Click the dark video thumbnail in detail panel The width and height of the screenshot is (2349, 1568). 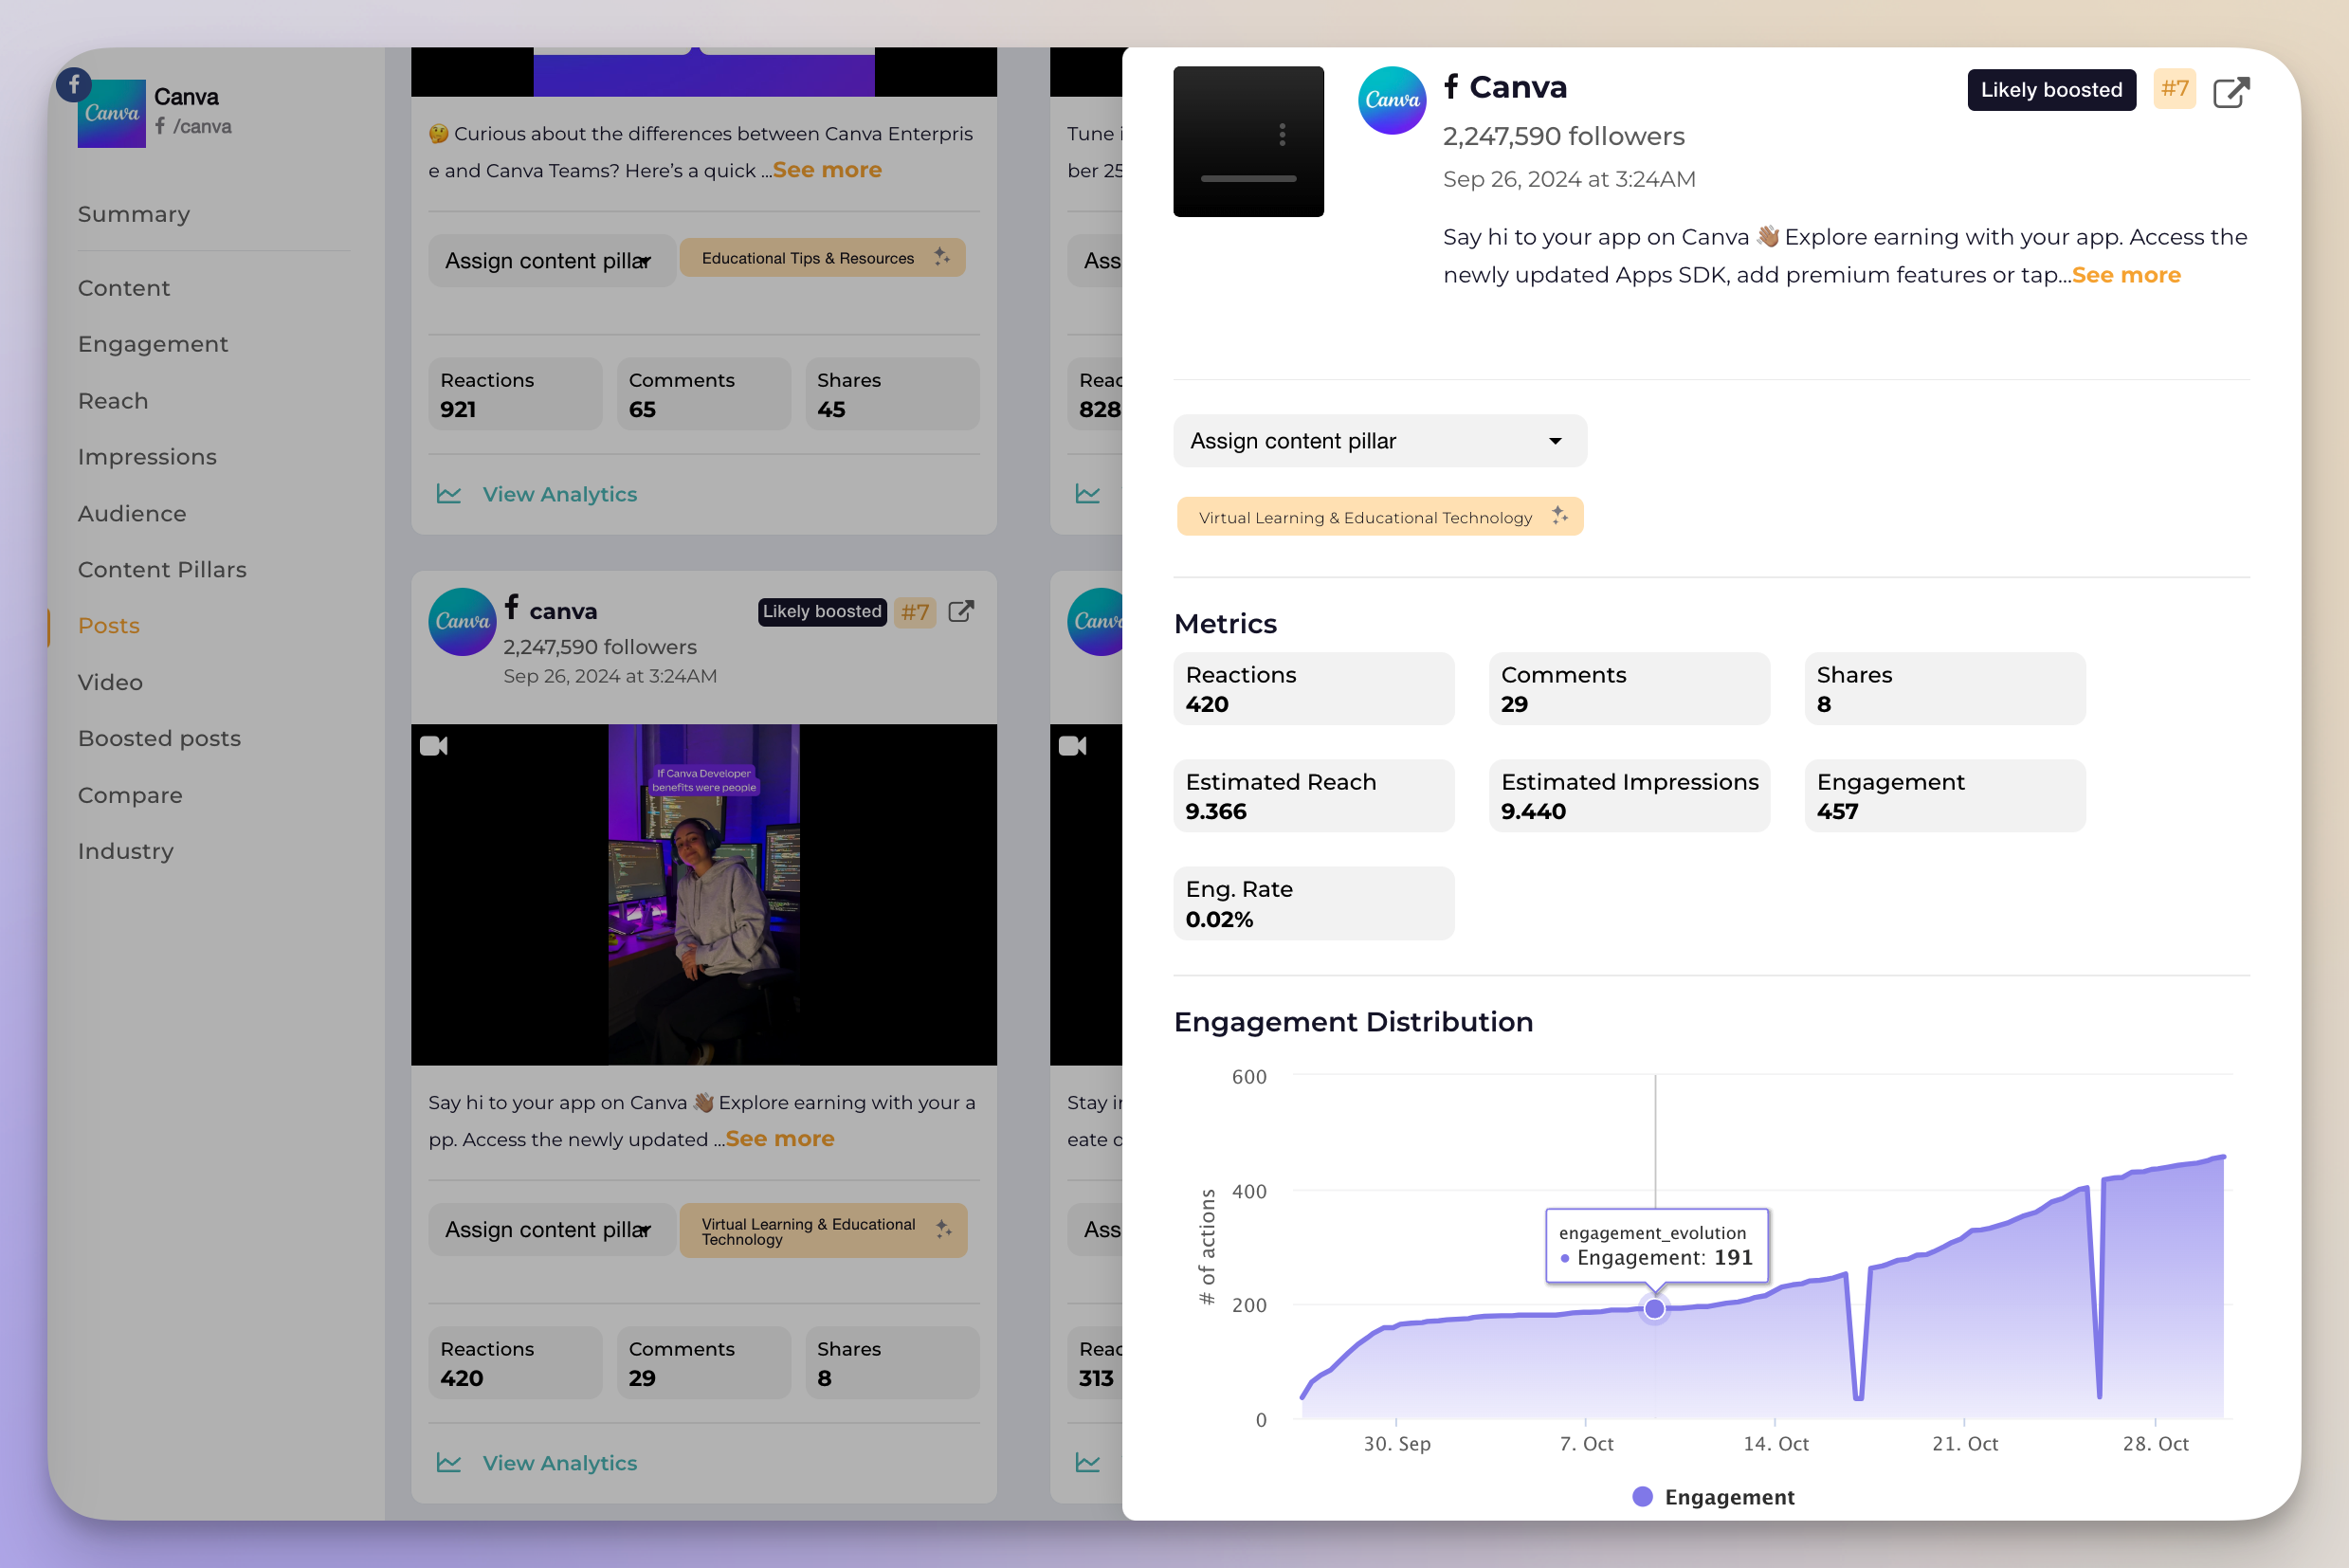point(1248,141)
